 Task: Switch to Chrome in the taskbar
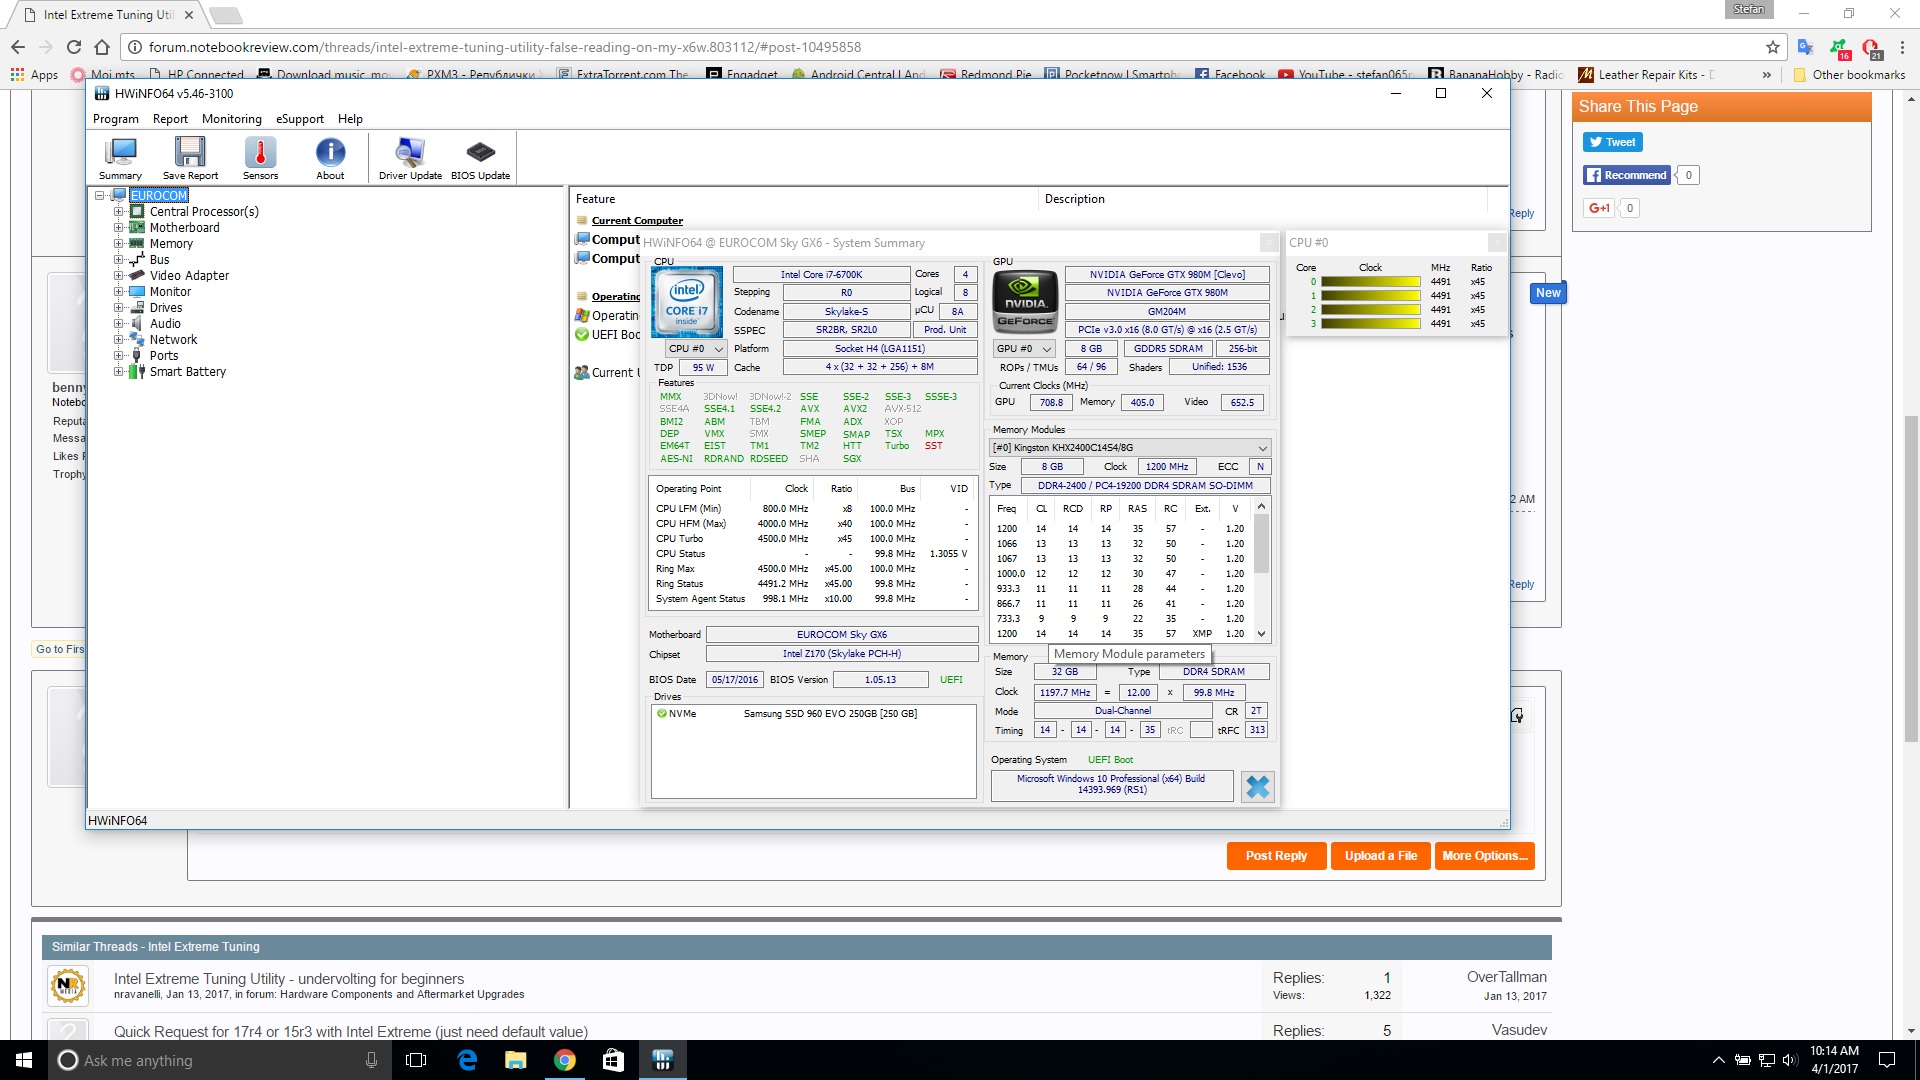click(565, 1060)
